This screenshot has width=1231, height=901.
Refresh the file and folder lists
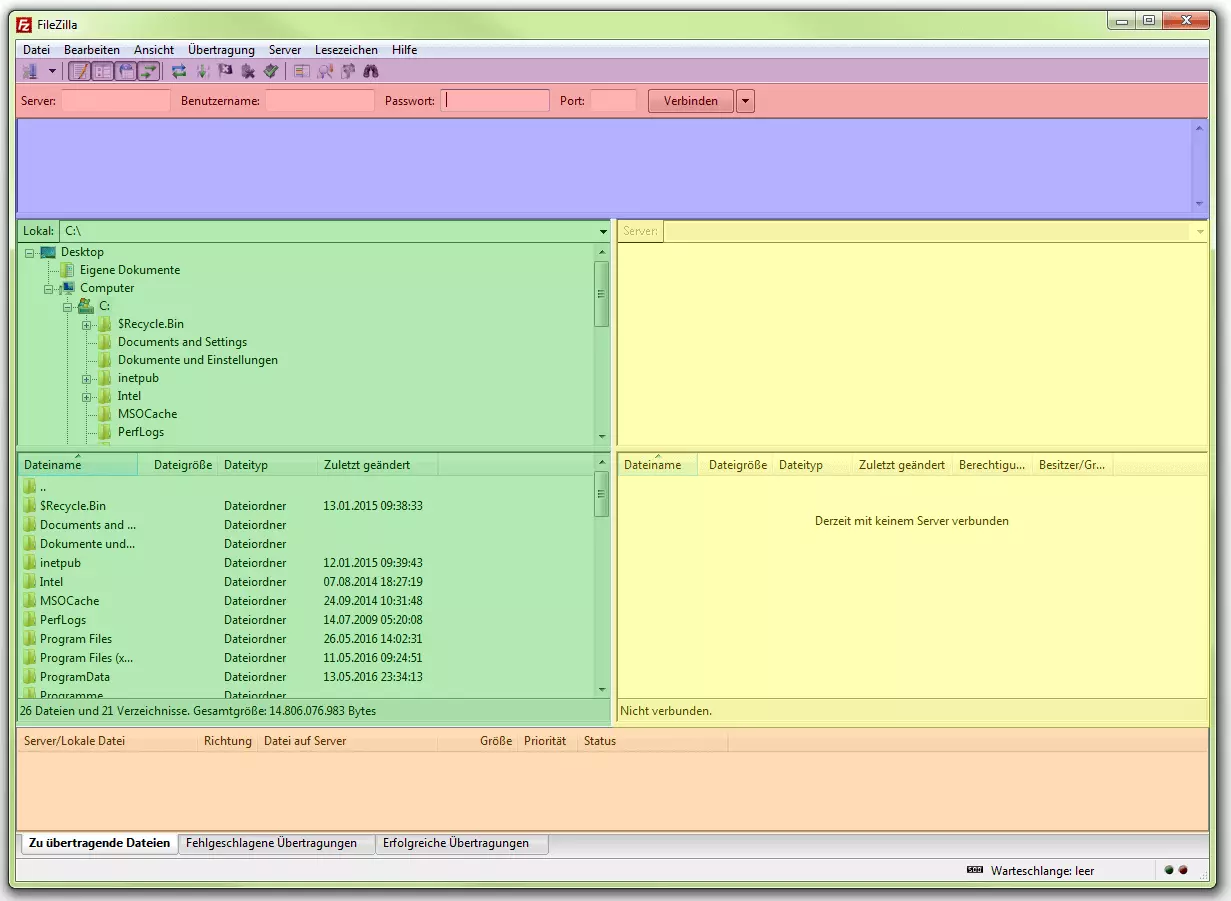[x=179, y=71]
